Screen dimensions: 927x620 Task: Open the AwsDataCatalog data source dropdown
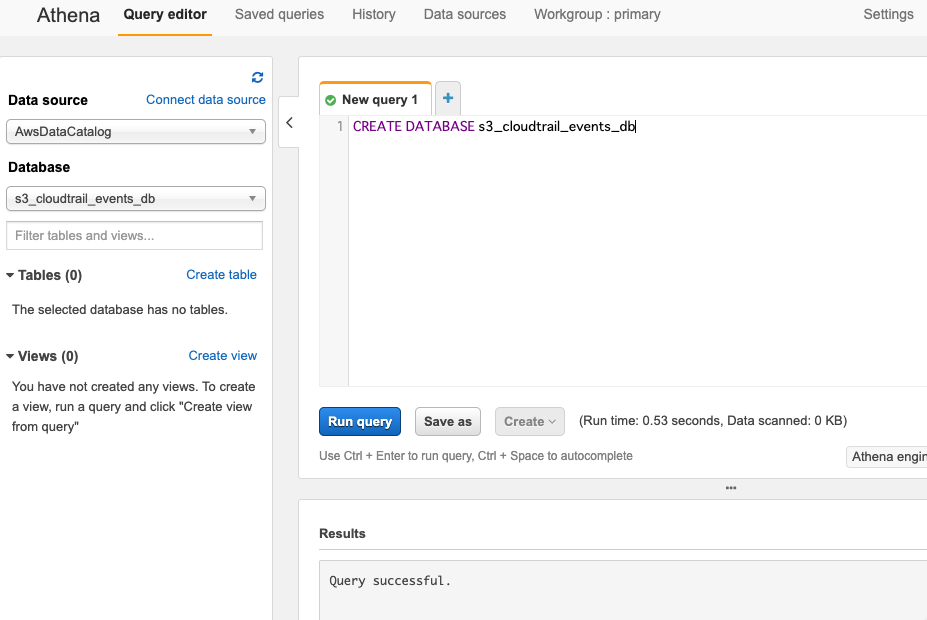click(x=135, y=131)
